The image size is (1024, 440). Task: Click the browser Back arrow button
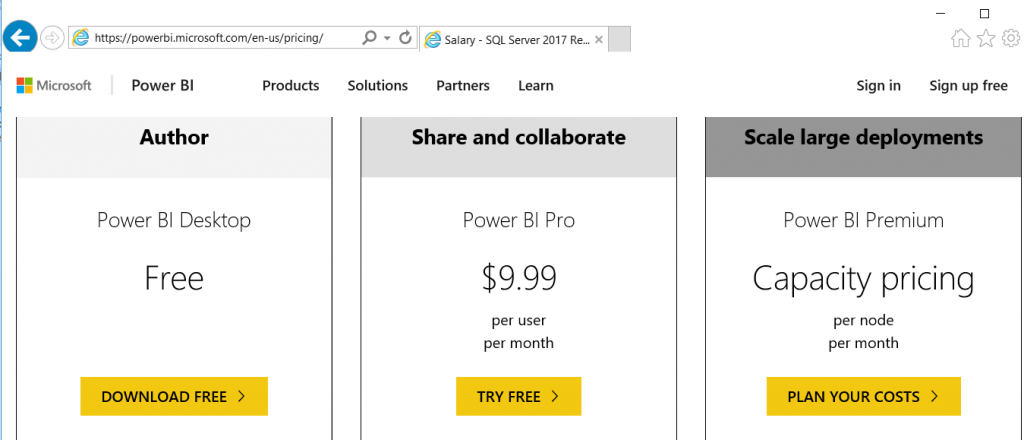tap(21, 38)
